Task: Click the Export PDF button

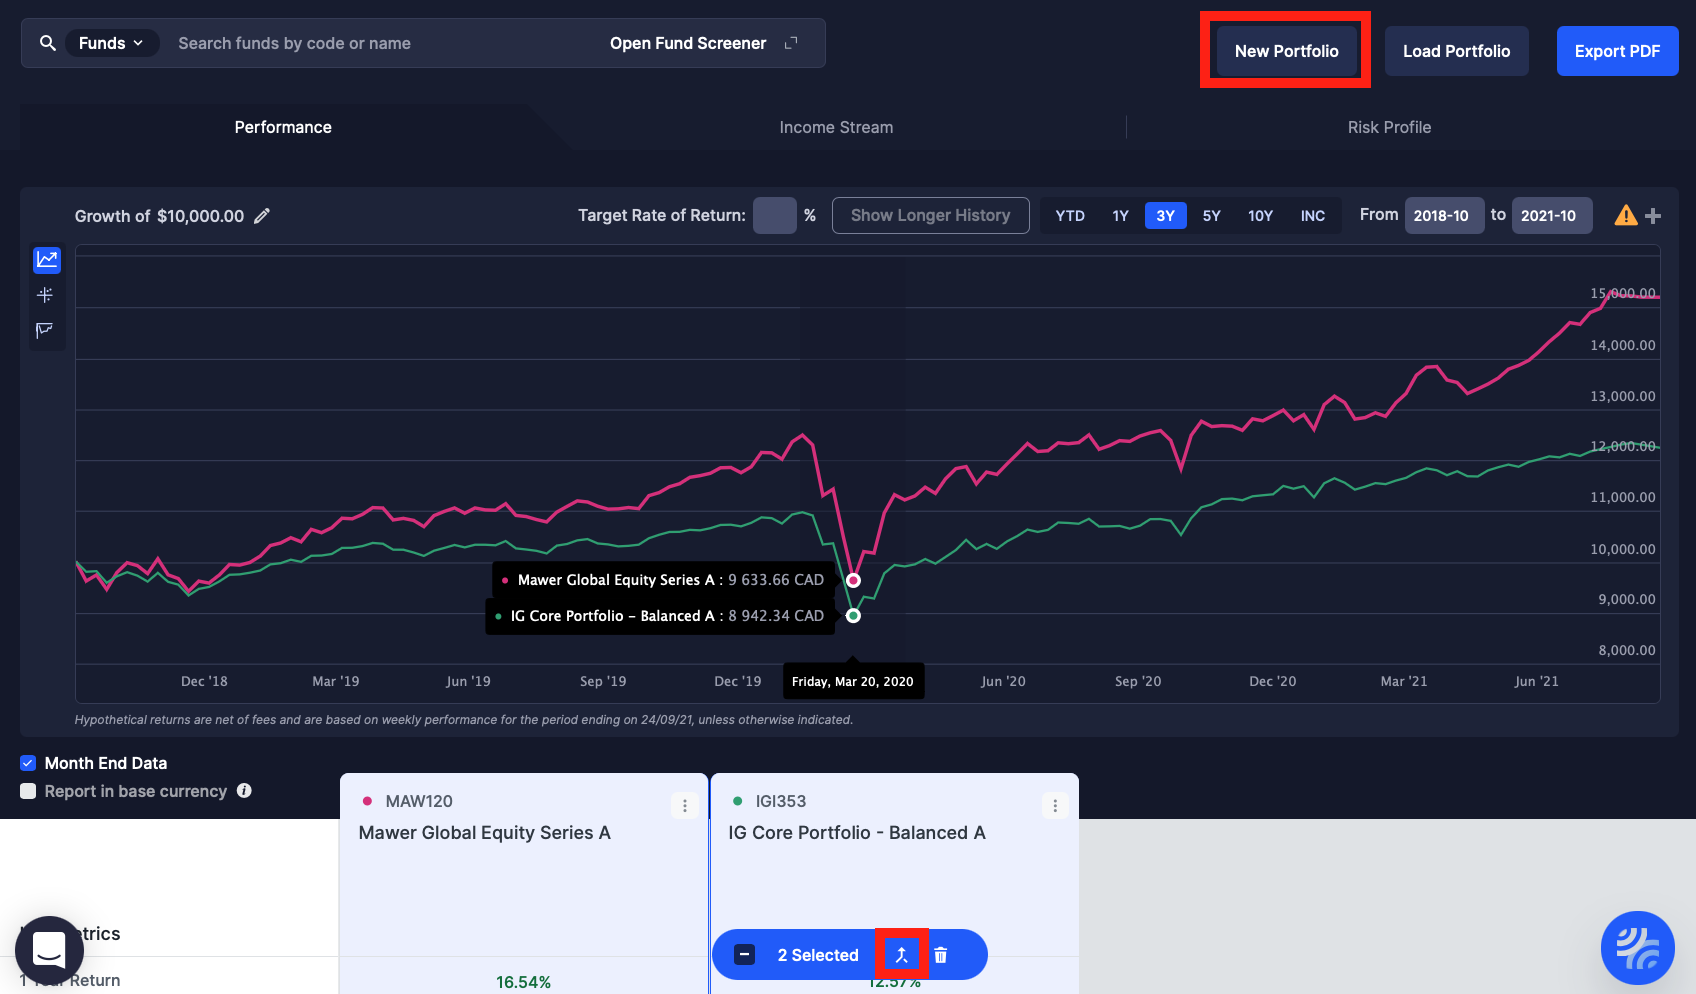Action: [x=1617, y=51]
